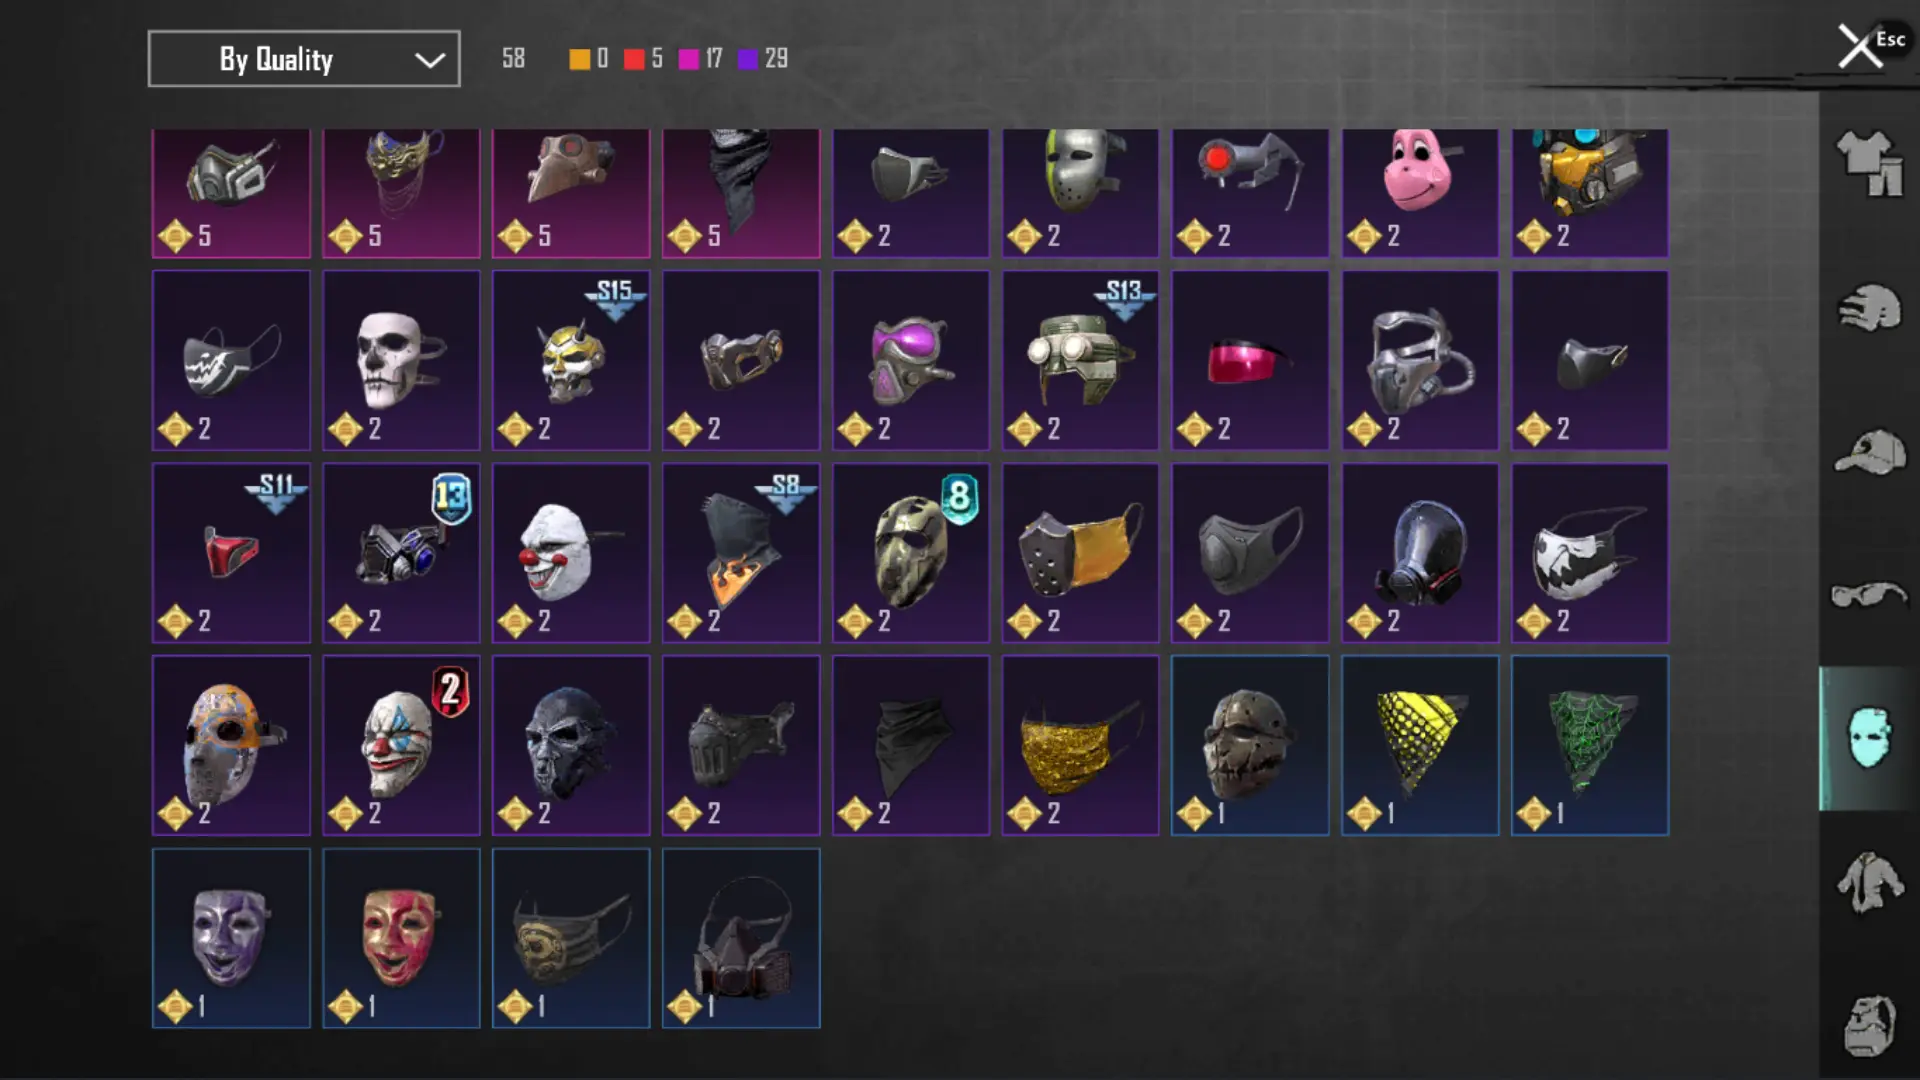Open the glasses category in sidebar
This screenshot has height=1080, width=1920.
pos(1869,596)
